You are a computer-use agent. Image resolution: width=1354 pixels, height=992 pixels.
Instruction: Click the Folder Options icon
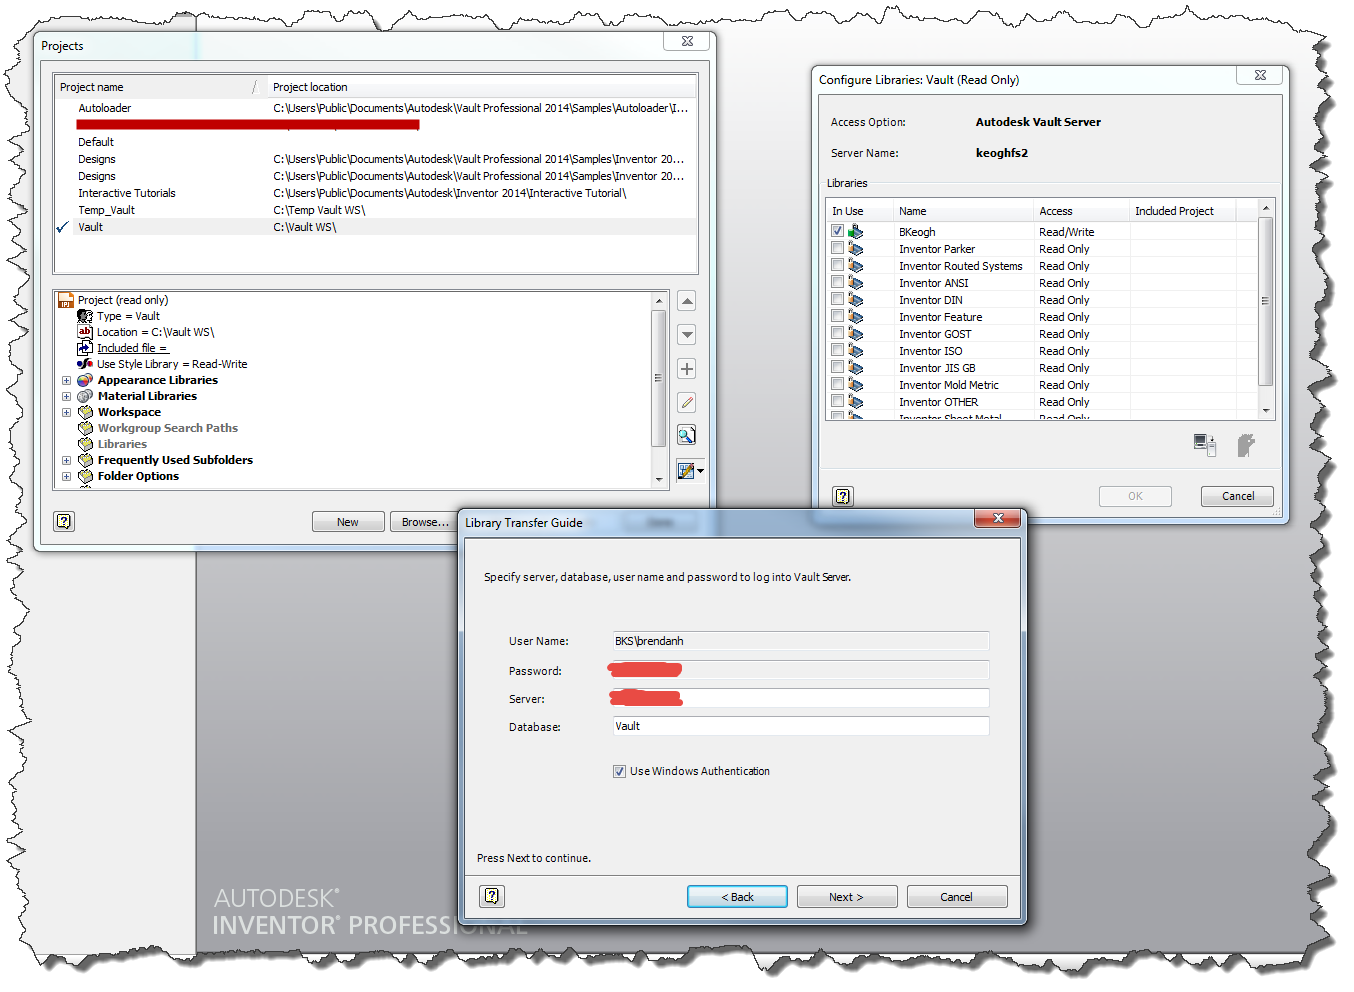click(85, 476)
